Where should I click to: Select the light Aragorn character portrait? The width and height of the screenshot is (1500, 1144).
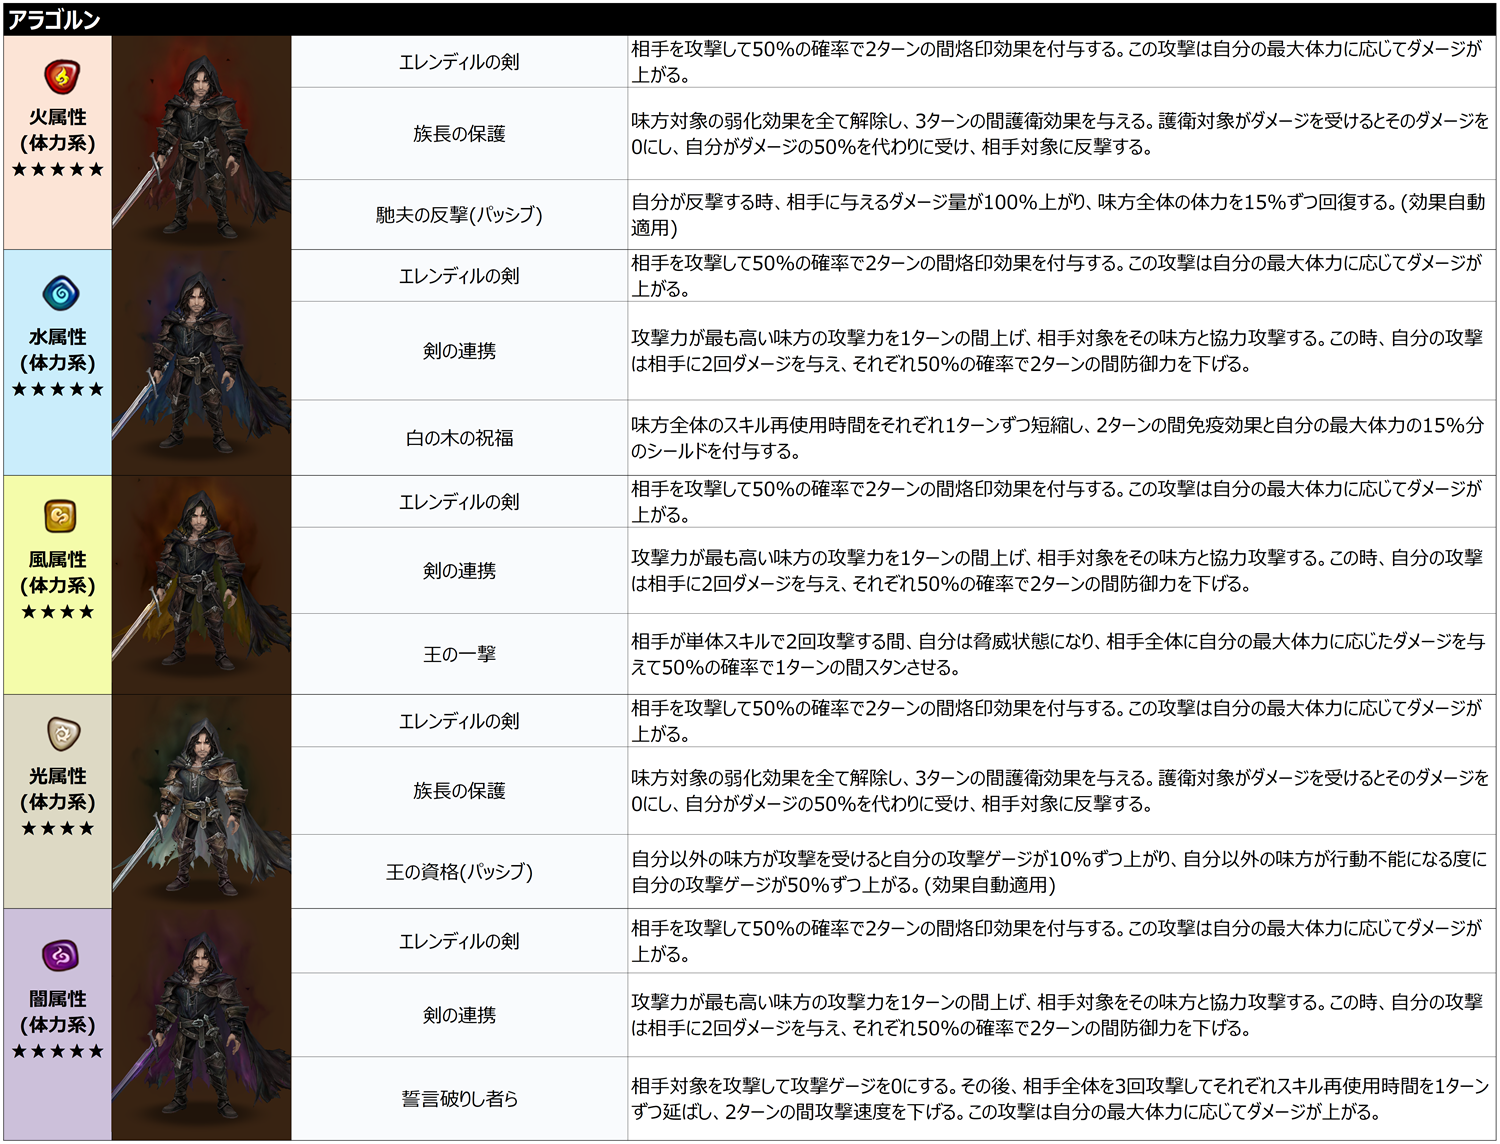pyautogui.click(x=201, y=801)
